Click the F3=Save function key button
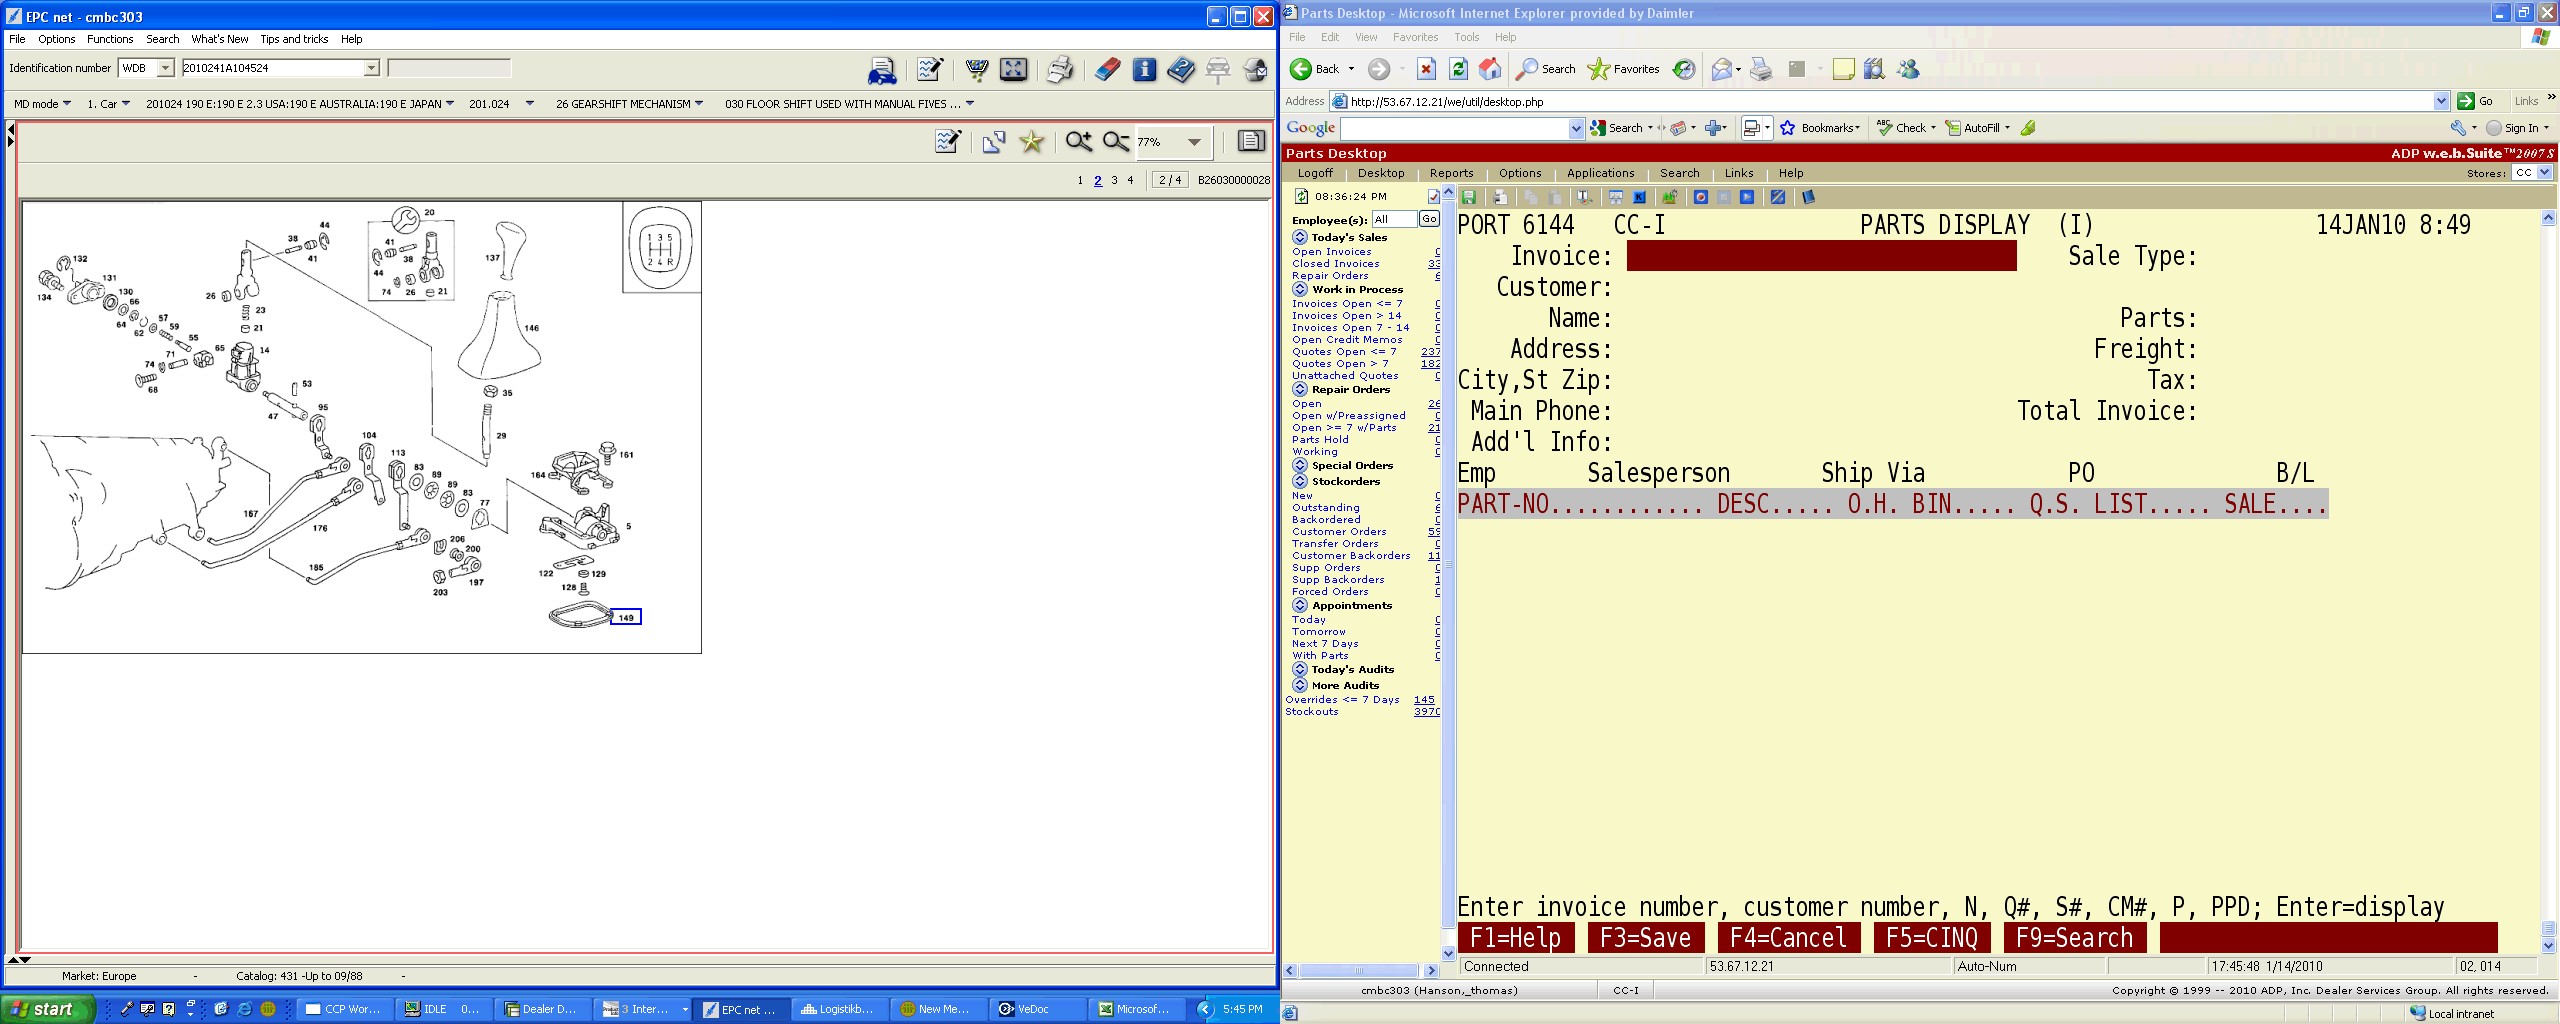The height and width of the screenshot is (1024, 2560). point(1645,938)
